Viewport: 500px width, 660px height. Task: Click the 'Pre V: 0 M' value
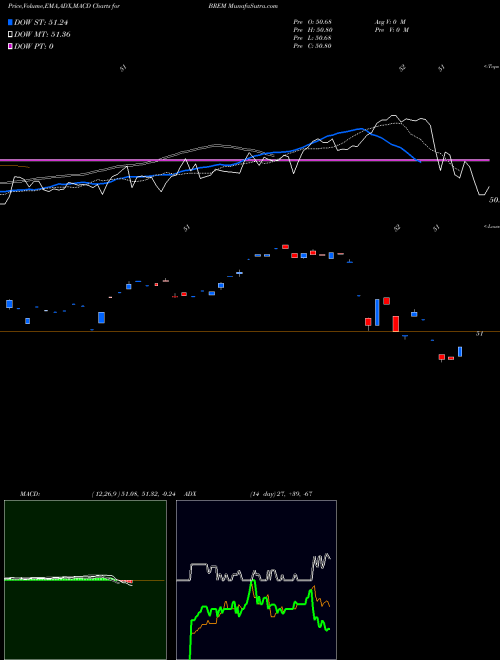(392, 30)
